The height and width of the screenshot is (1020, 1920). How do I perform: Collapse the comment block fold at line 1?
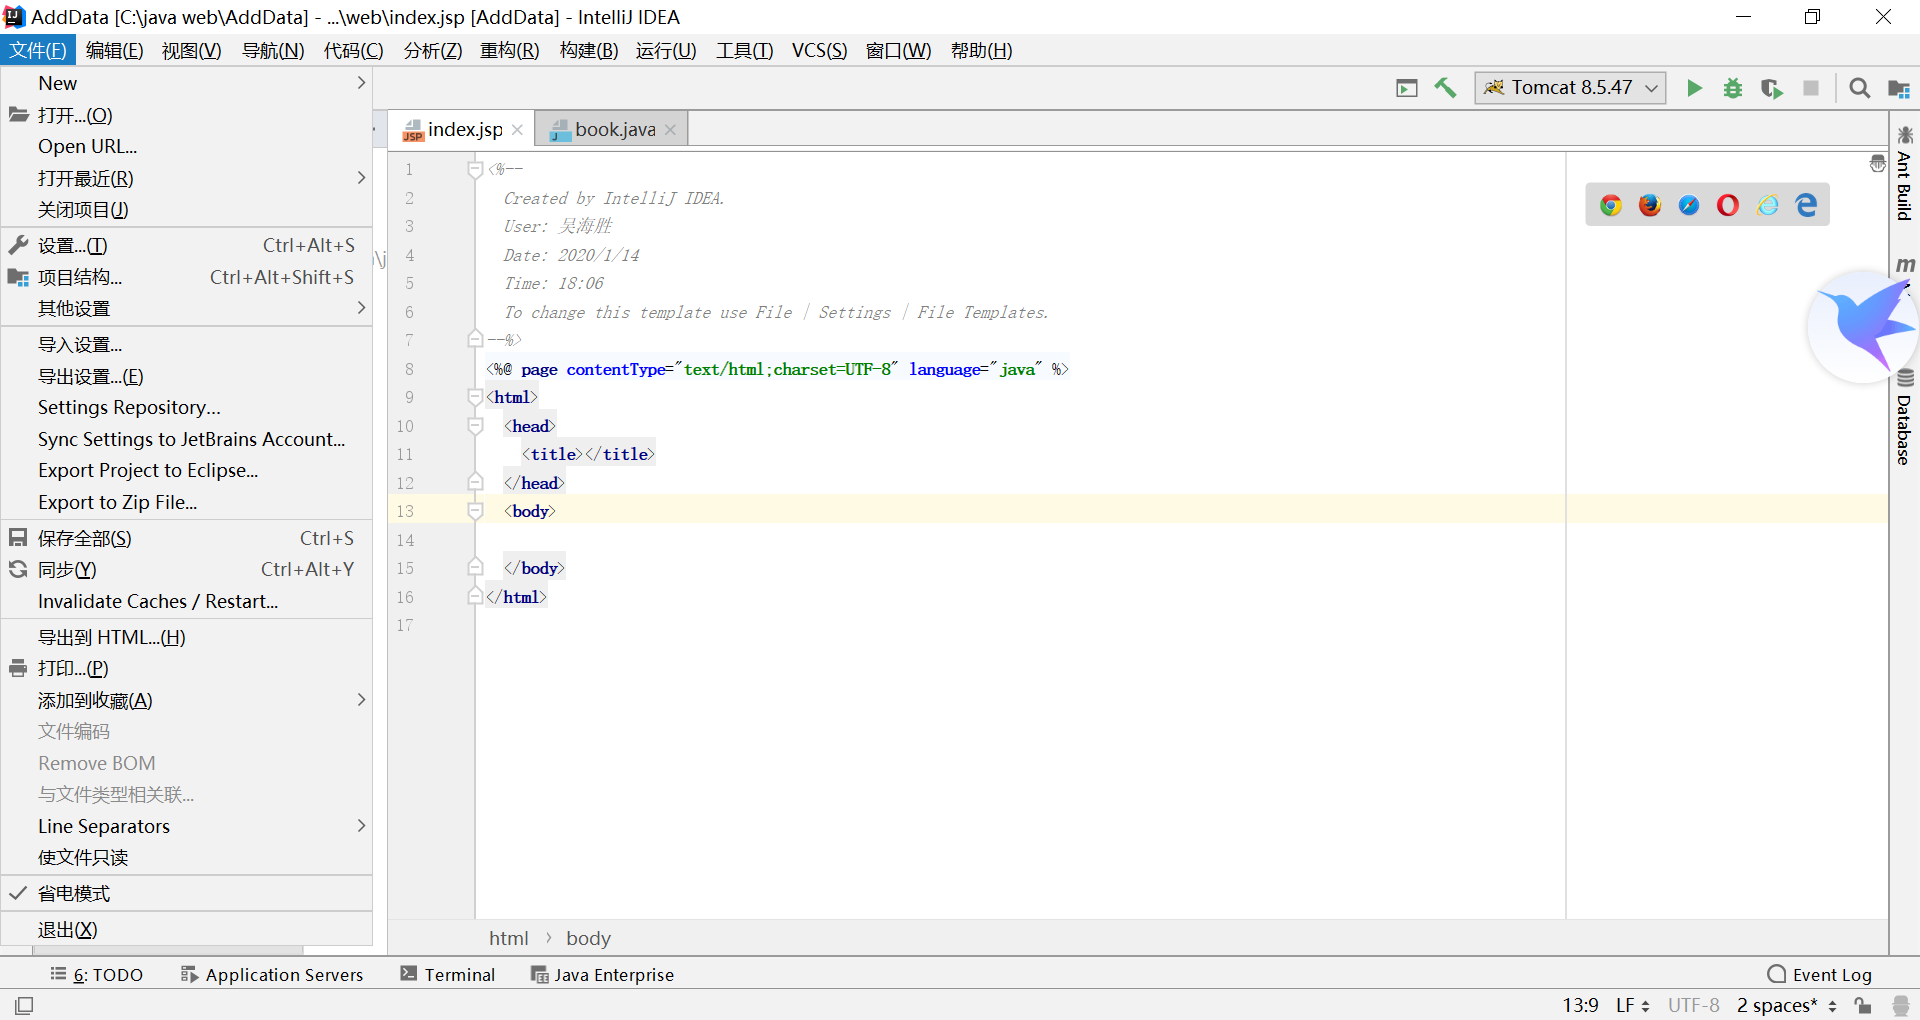(x=475, y=170)
